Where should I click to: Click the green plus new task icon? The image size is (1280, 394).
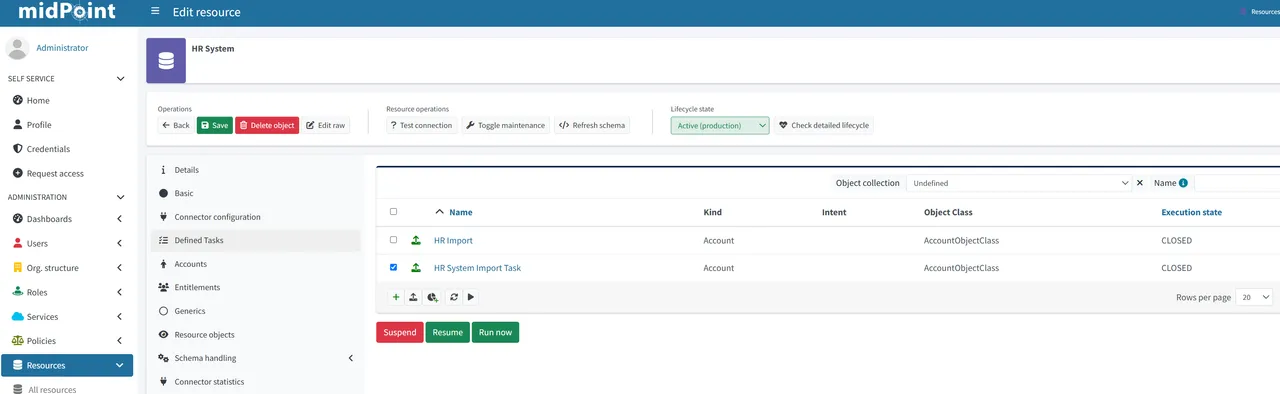pyautogui.click(x=396, y=297)
